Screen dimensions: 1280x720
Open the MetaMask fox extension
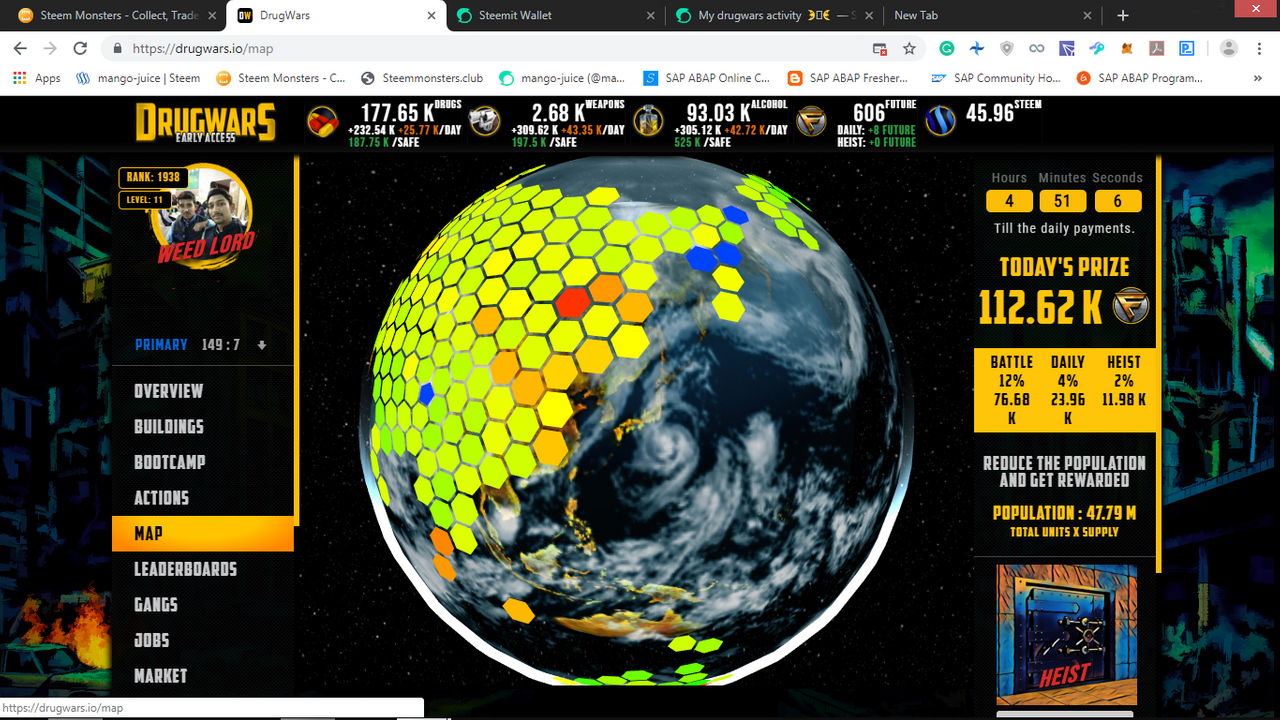tap(1126, 48)
